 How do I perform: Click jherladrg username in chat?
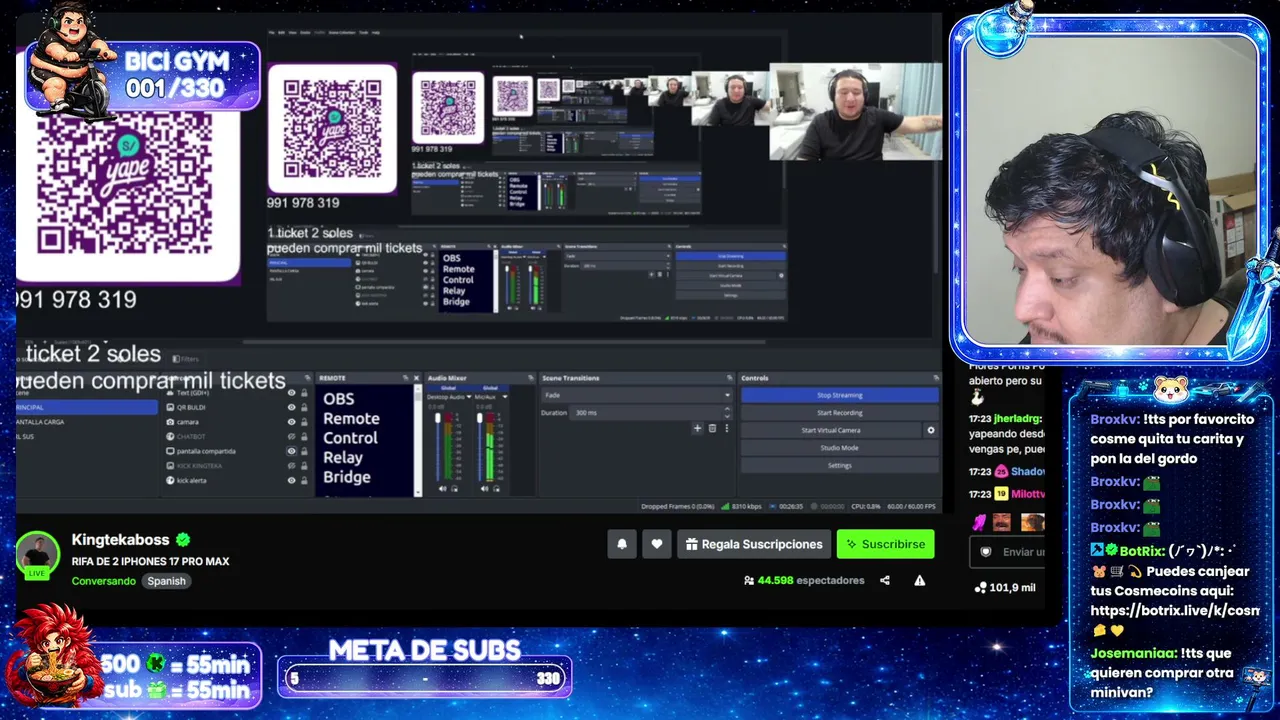click(x=1018, y=420)
